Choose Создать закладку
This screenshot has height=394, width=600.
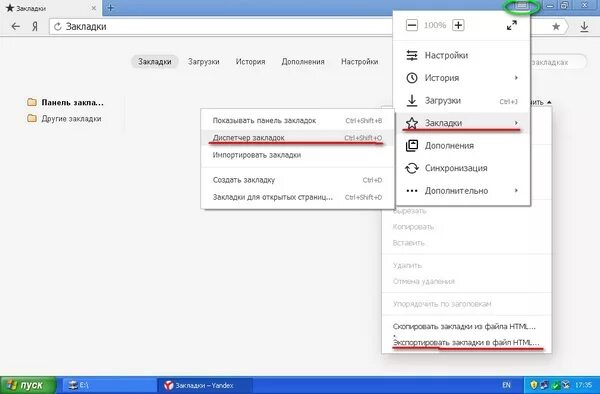click(297, 180)
